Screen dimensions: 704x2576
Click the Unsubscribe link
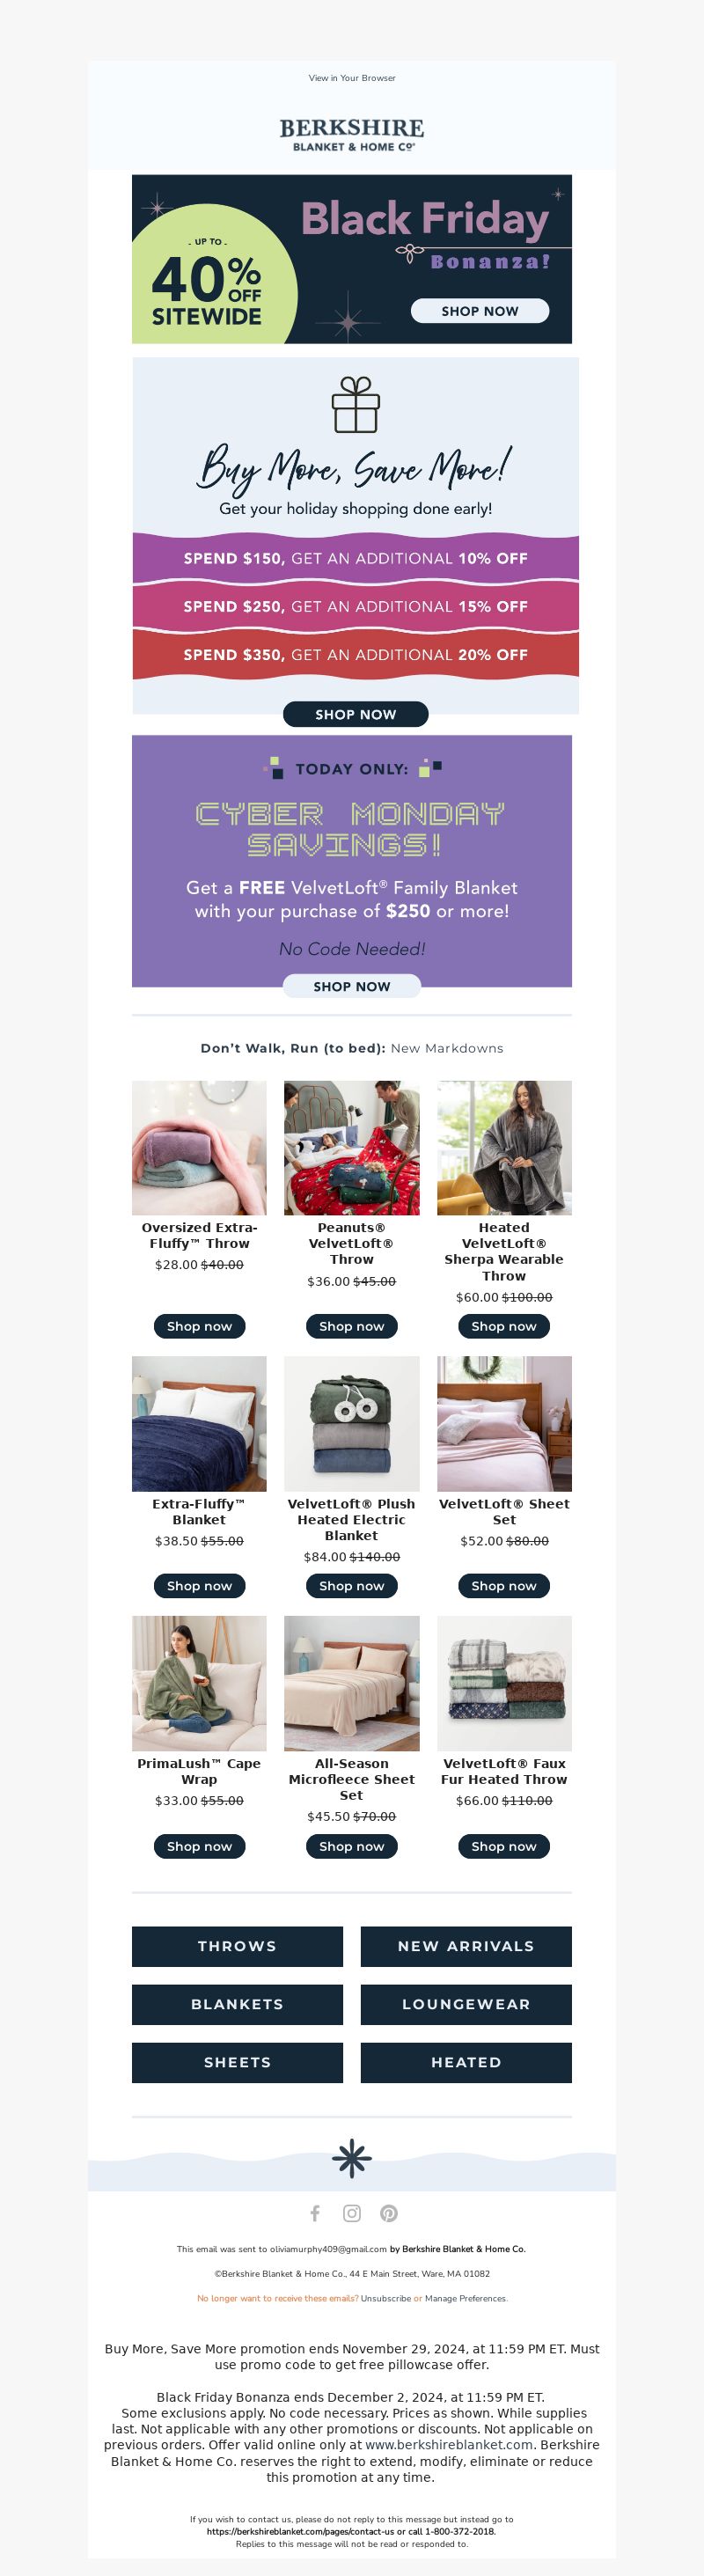(386, 2298)
